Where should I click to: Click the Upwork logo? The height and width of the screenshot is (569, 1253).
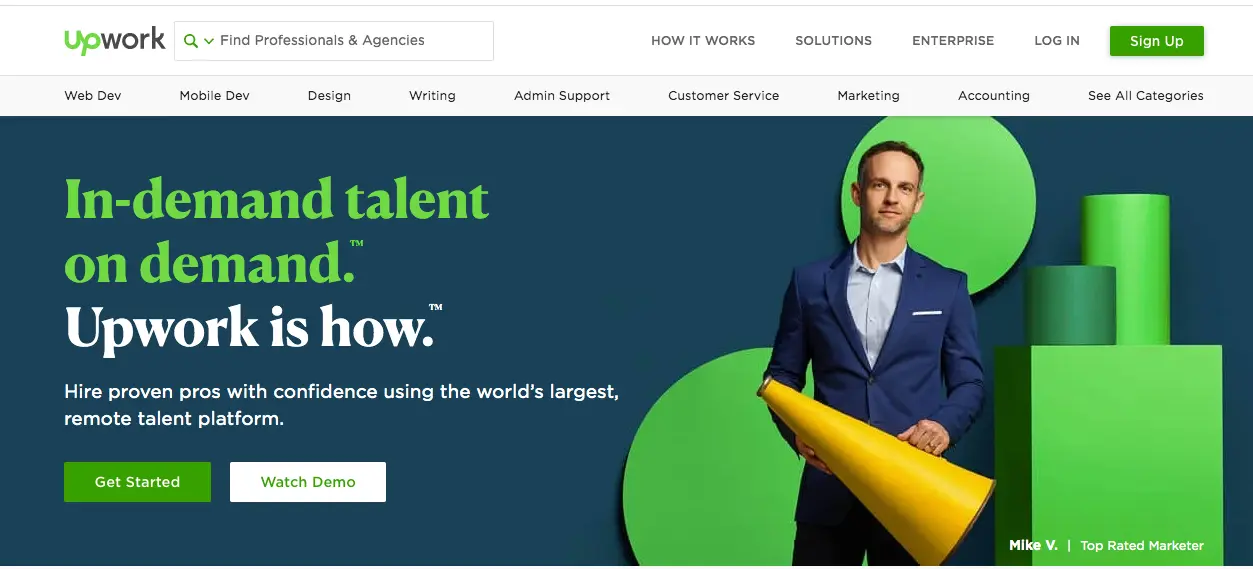click(114, 41)
